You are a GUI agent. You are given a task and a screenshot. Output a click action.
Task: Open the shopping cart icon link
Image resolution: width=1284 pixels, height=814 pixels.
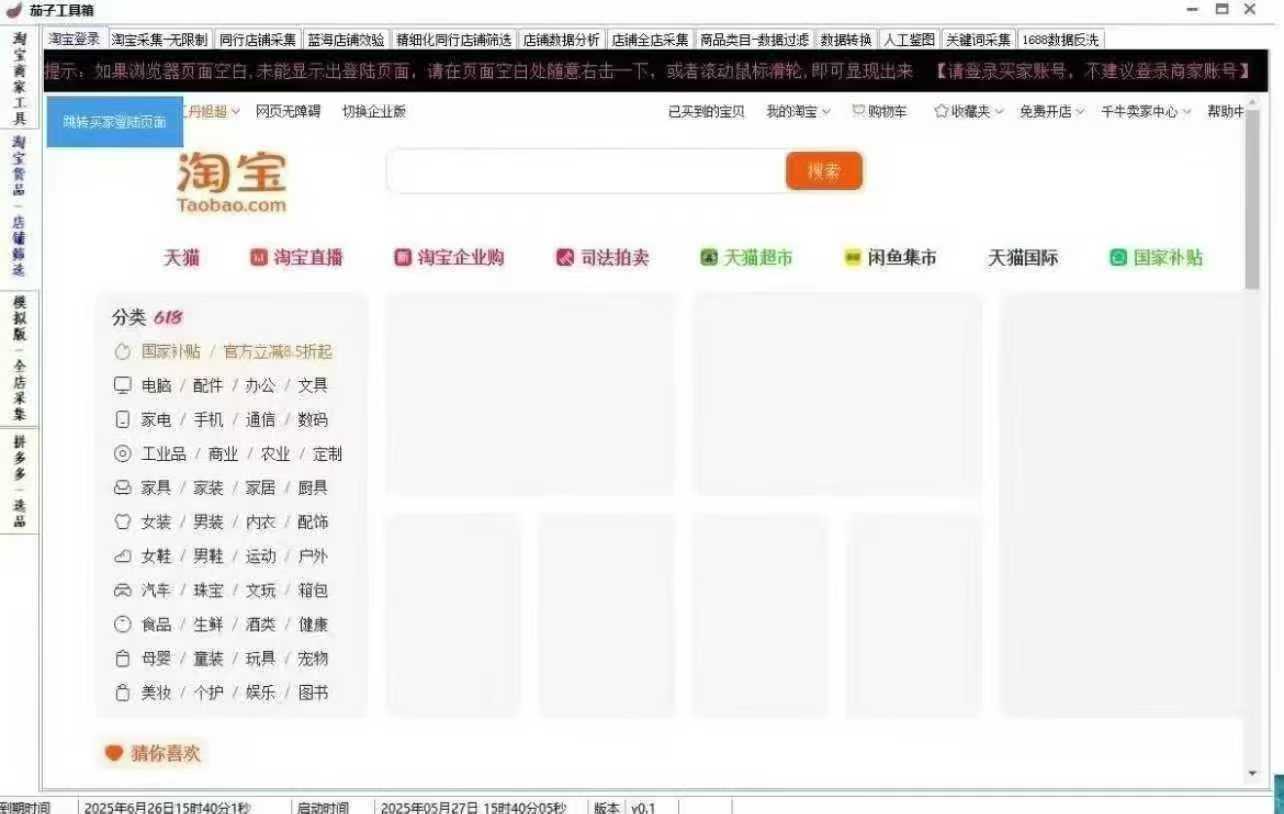coord(858,112)
